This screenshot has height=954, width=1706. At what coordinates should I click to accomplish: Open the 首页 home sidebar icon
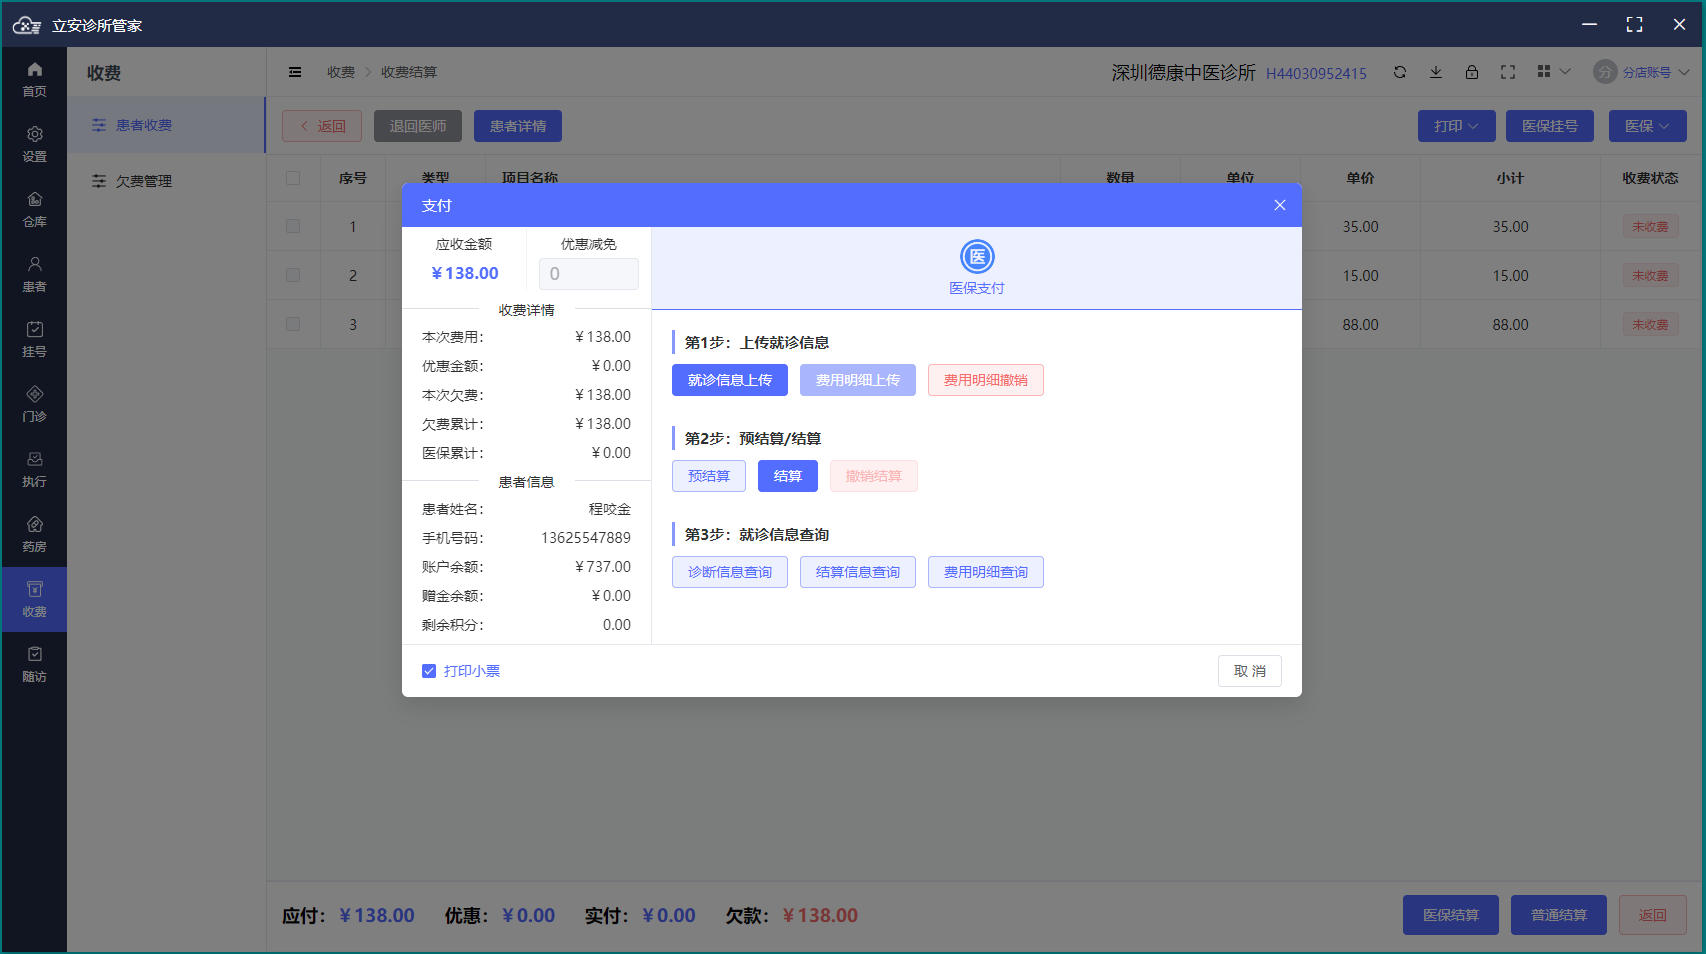34,79
